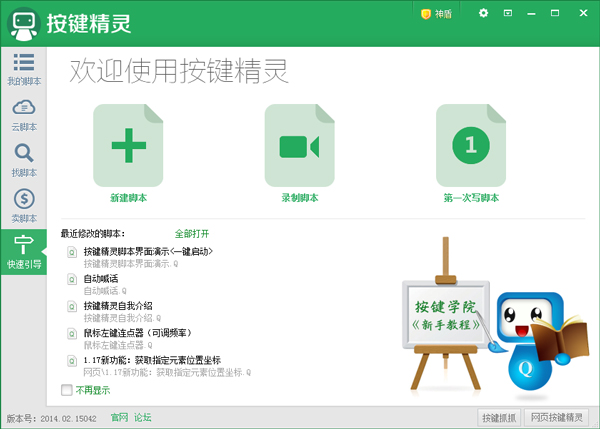
Task: Check the 不再显示 checkbox
Action: point(67,390)
